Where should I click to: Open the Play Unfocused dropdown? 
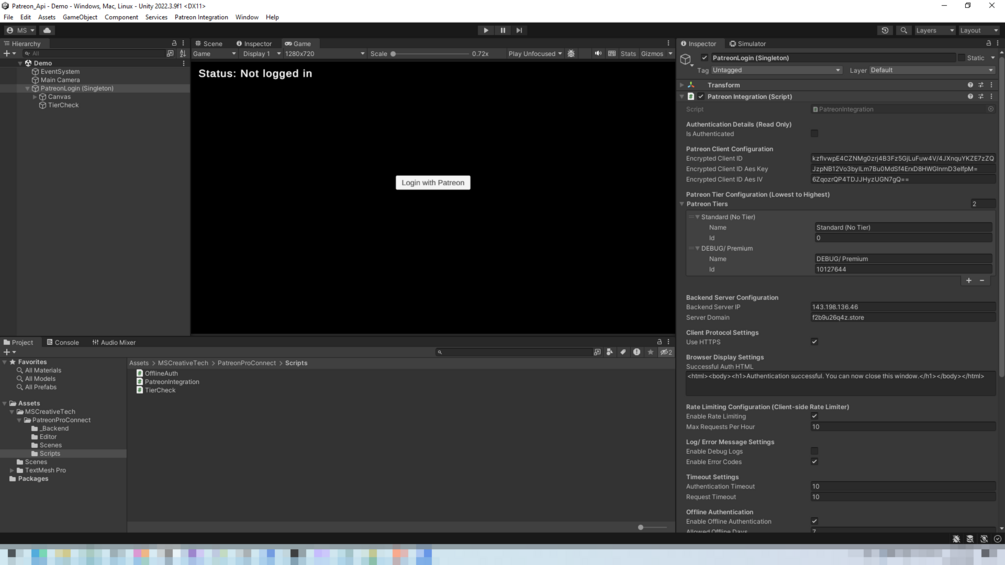(535, 54)
